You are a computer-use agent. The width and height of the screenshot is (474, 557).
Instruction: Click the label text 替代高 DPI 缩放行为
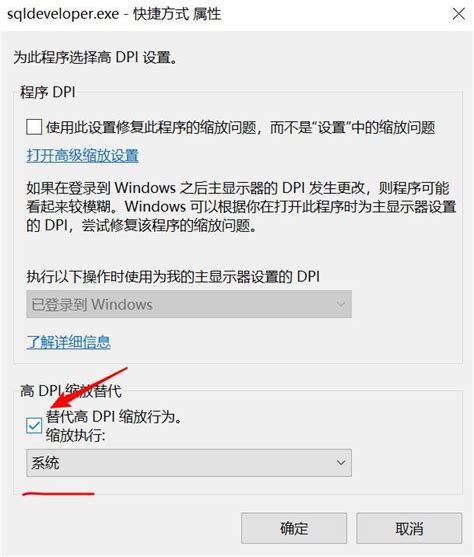(x=114, y=416)
